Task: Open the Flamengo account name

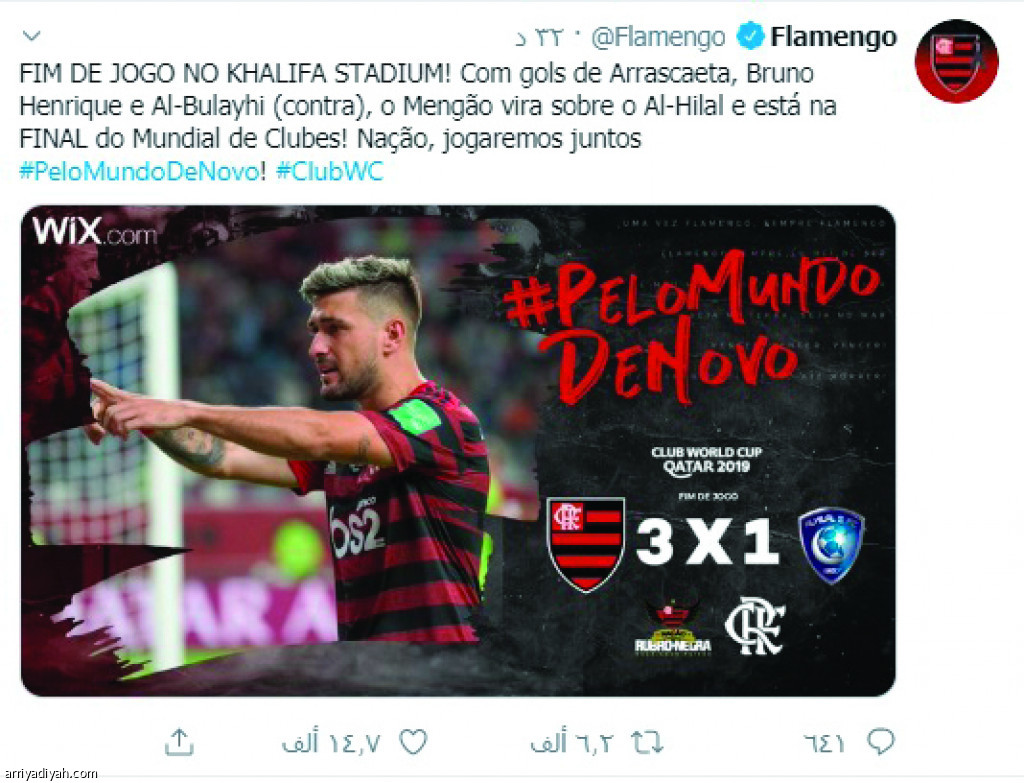Action: tap(833, 37)
